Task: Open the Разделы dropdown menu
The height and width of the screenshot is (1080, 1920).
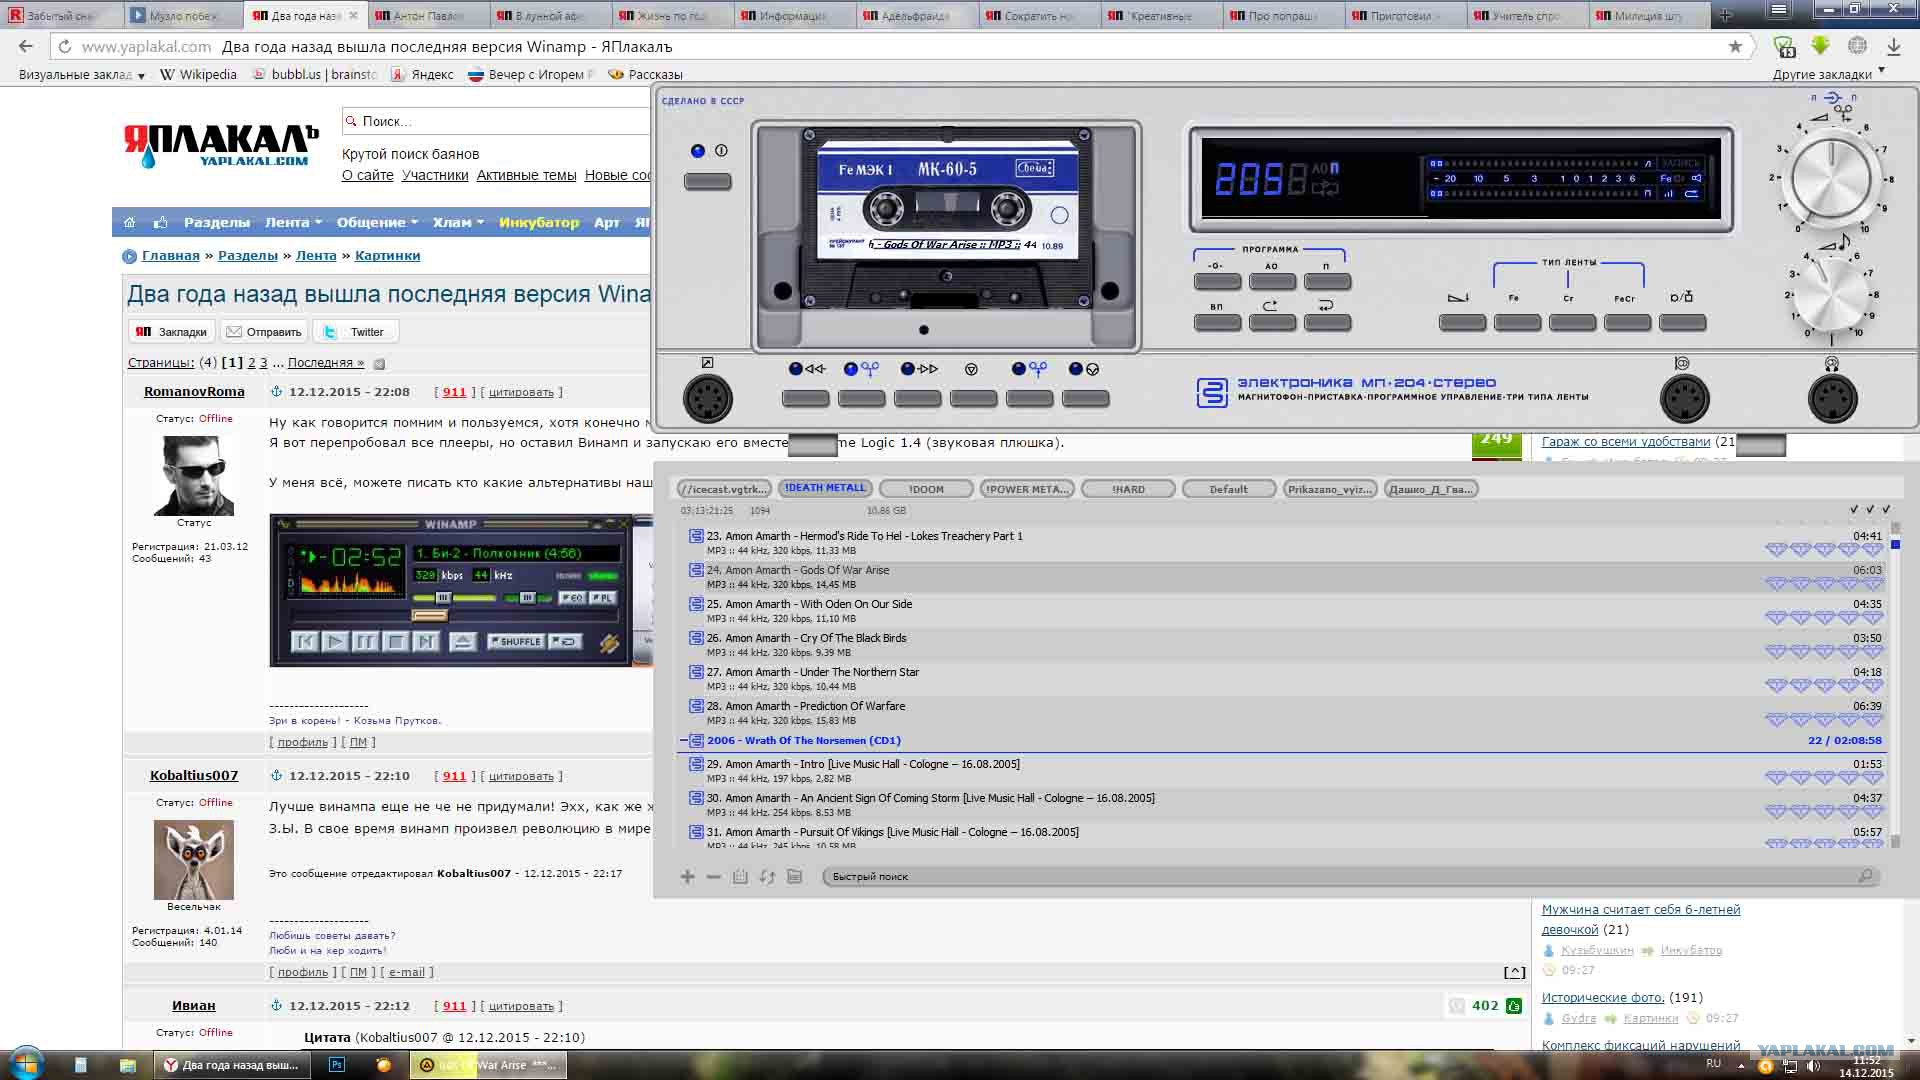Action: click(216, 222)
